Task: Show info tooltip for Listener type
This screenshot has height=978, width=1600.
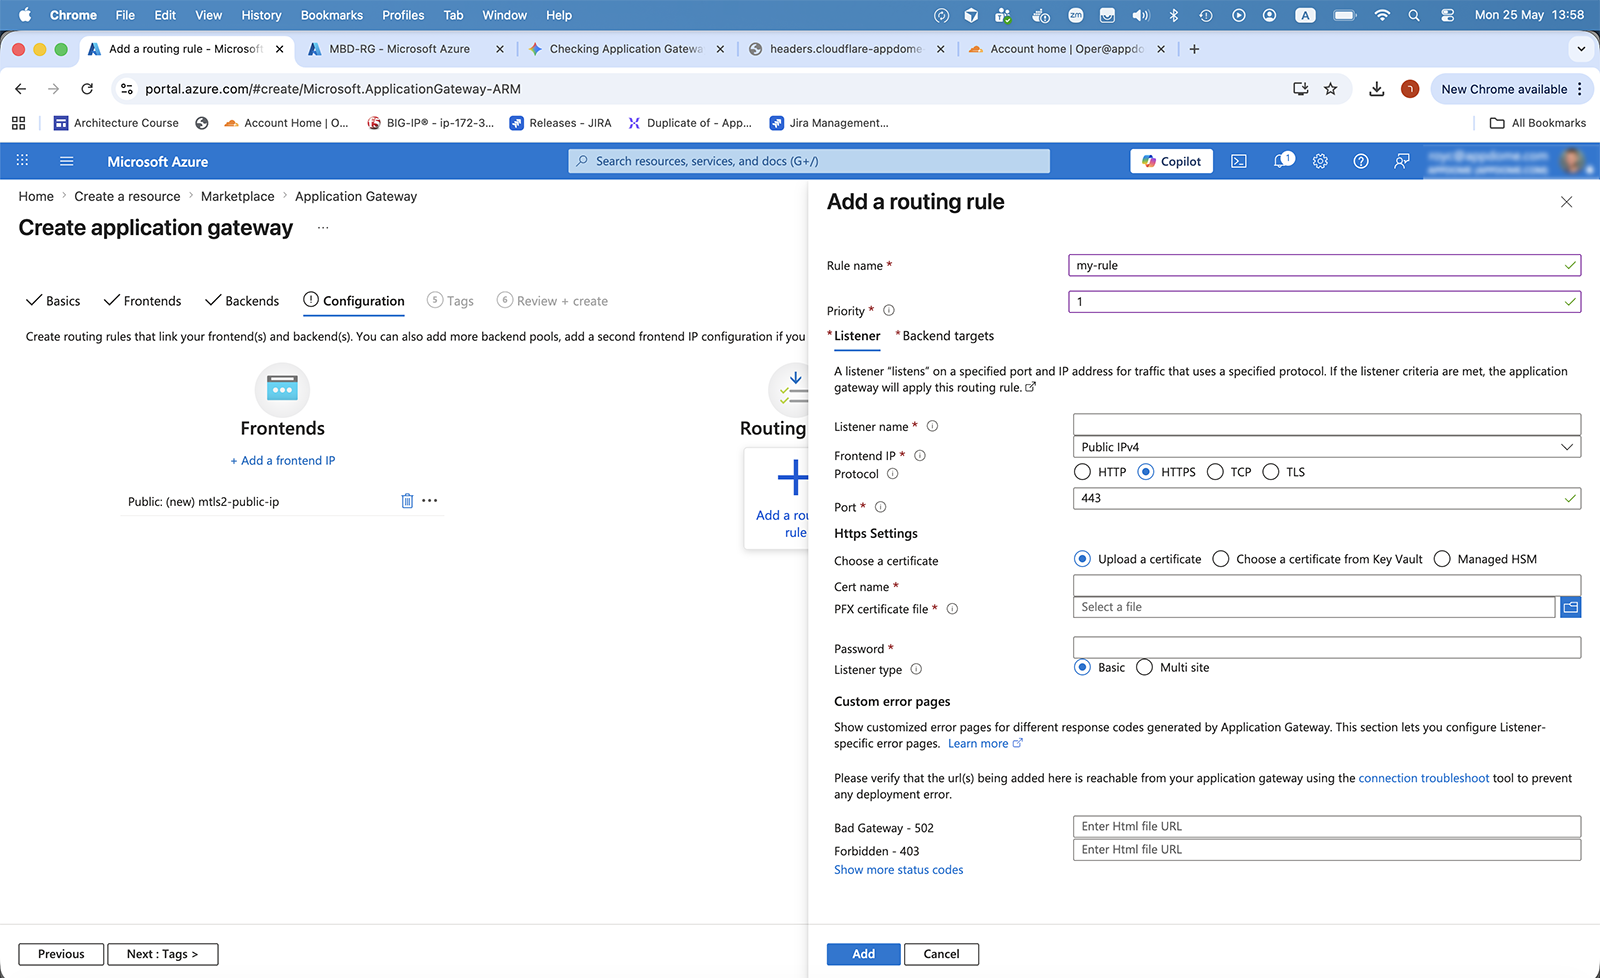Action: [916, 669]
